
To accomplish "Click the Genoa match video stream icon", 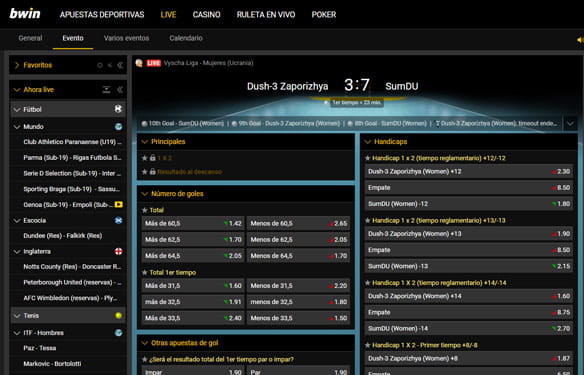I will [118, 204].
